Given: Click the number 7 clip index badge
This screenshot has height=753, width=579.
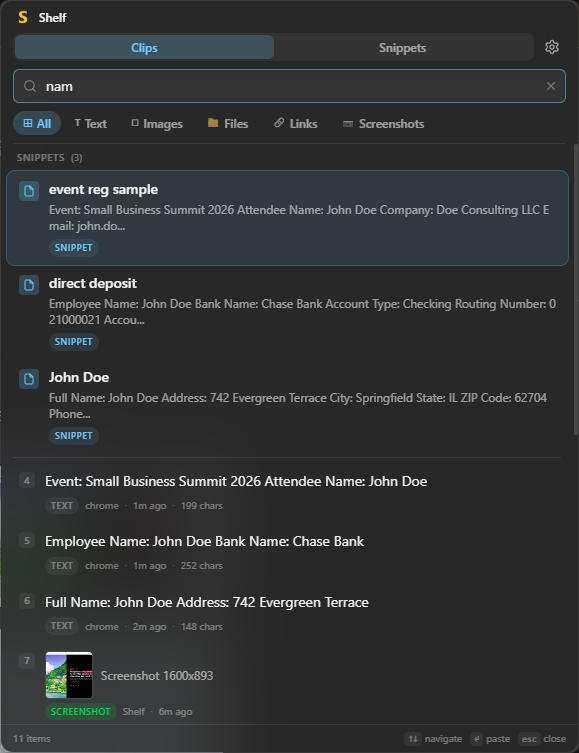Looking at the screenshot, I should (27, 661).
